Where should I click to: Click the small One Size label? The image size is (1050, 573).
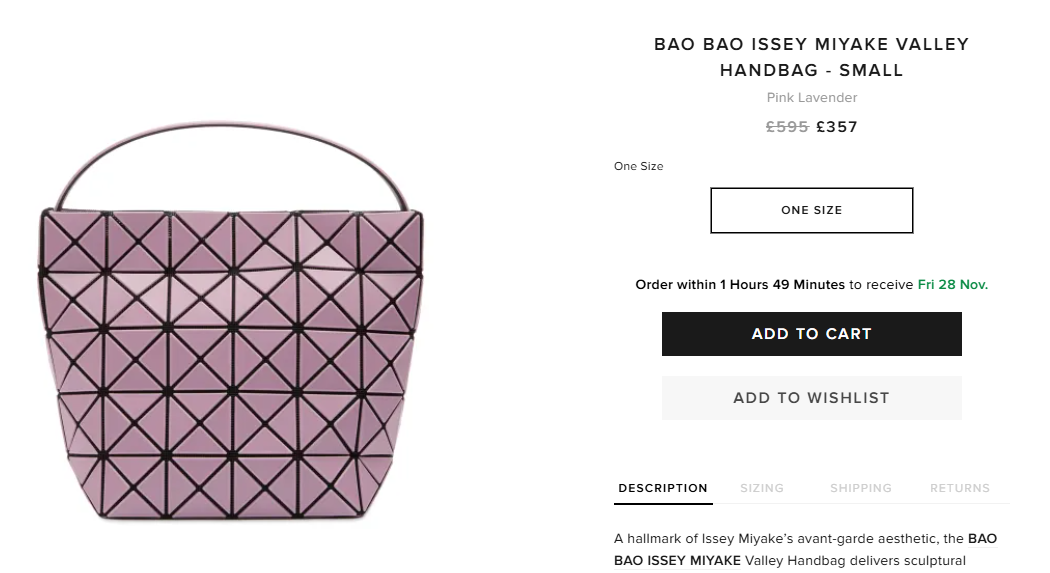tap(638, 166)
